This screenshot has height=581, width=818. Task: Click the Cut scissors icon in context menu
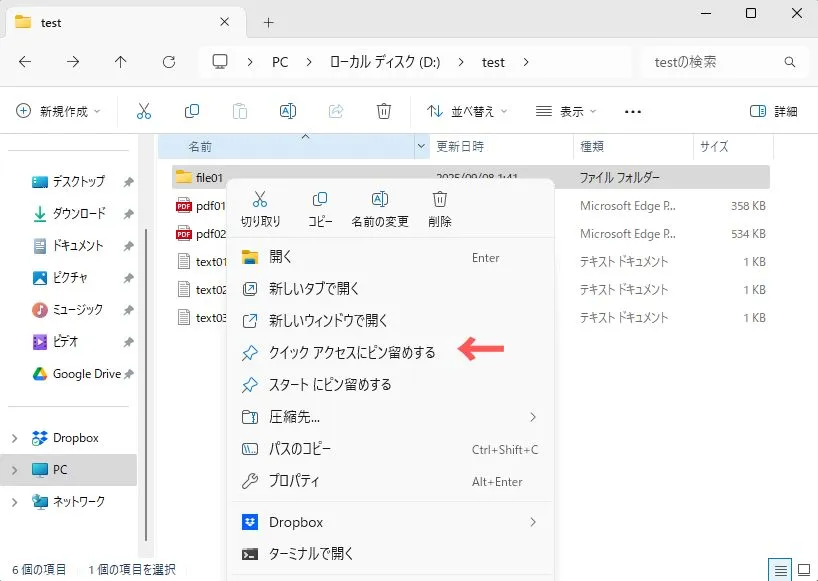point(260,200)
